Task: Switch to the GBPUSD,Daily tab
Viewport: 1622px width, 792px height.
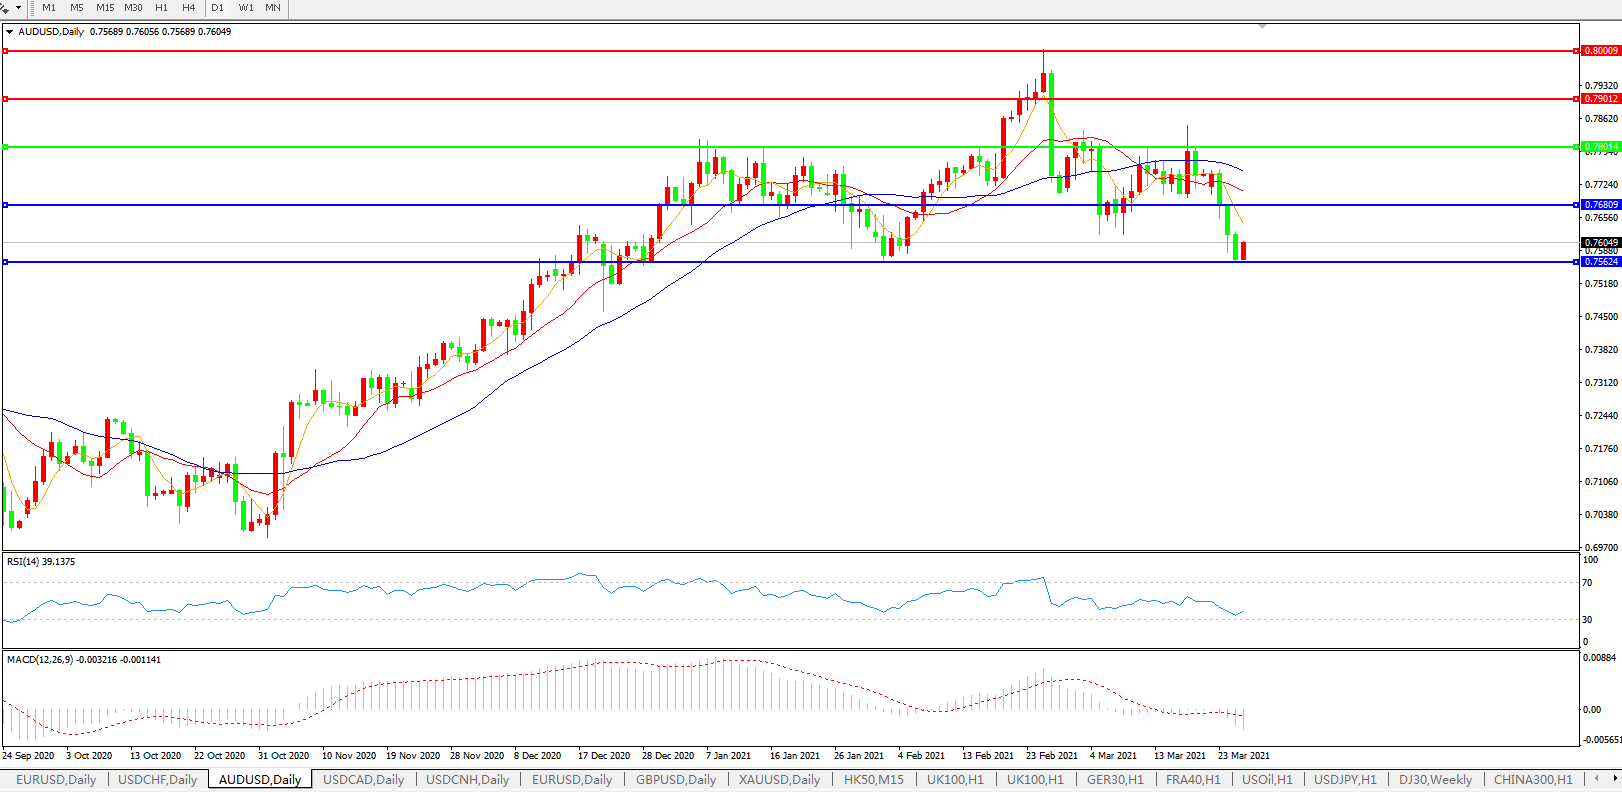Action: (x=676, y=780)
